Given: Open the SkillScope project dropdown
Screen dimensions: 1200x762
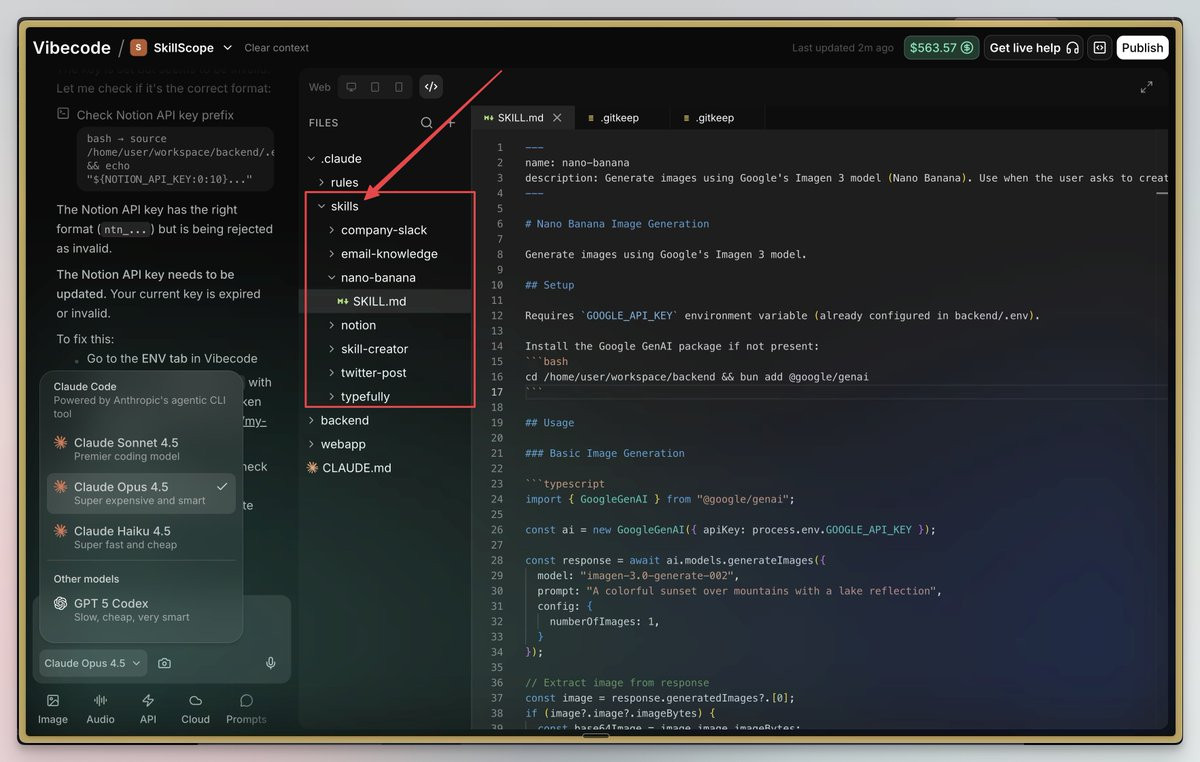Looking at the screenshot, I should pyautogui.click(x=227, y=47).
